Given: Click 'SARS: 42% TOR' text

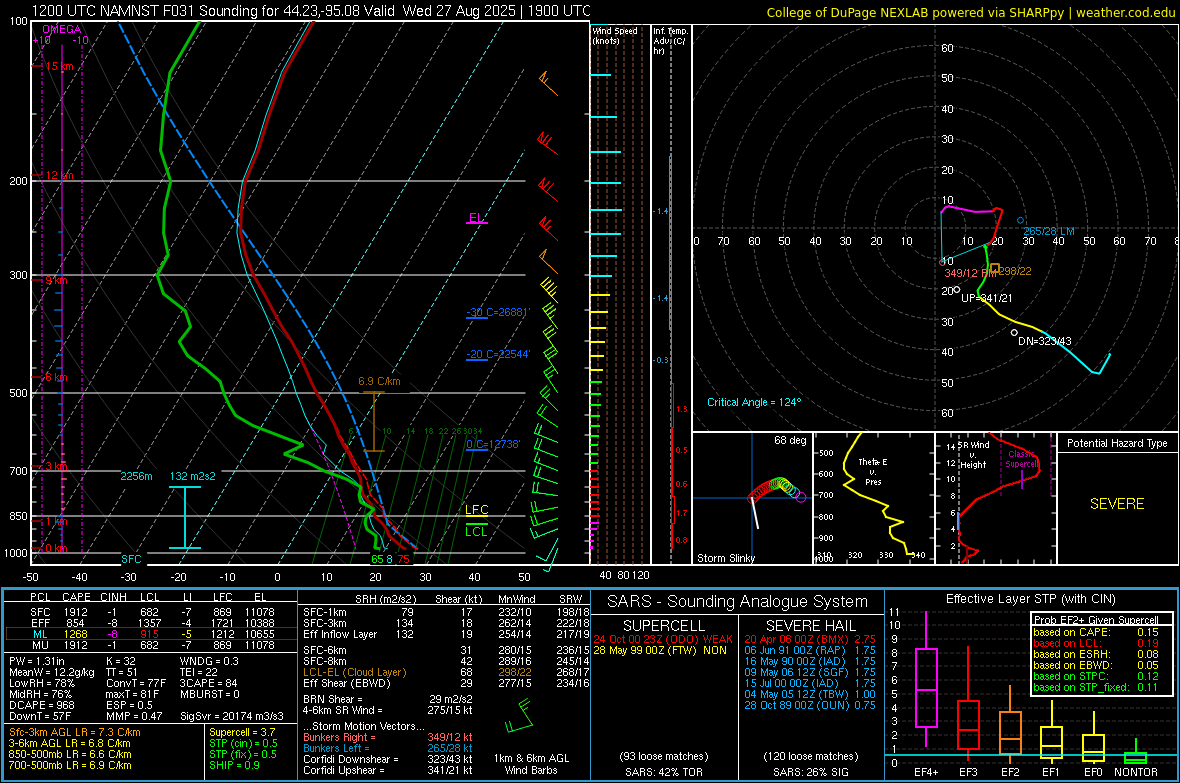Looking at the screenshot, I should click(x=663, y=772).
